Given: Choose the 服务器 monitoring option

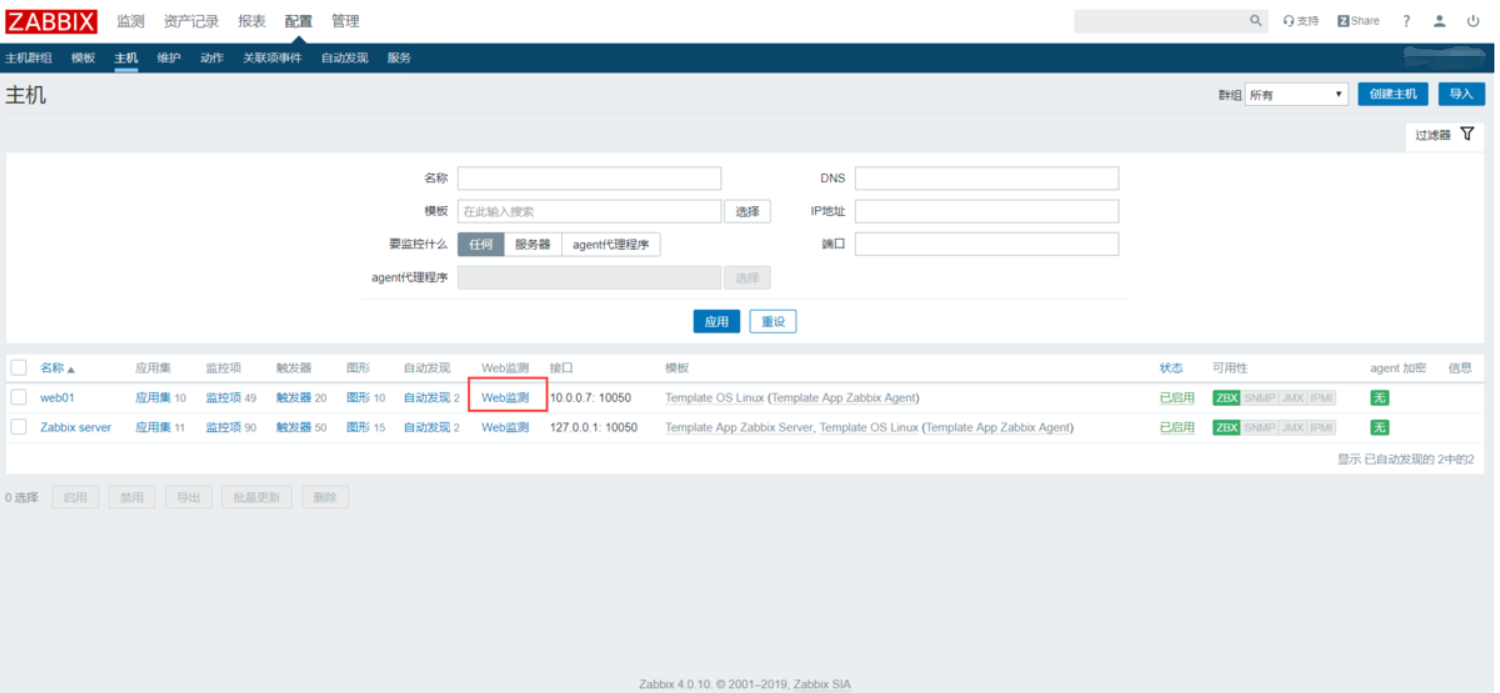Looking at the screenshot, I should (533, 244).
